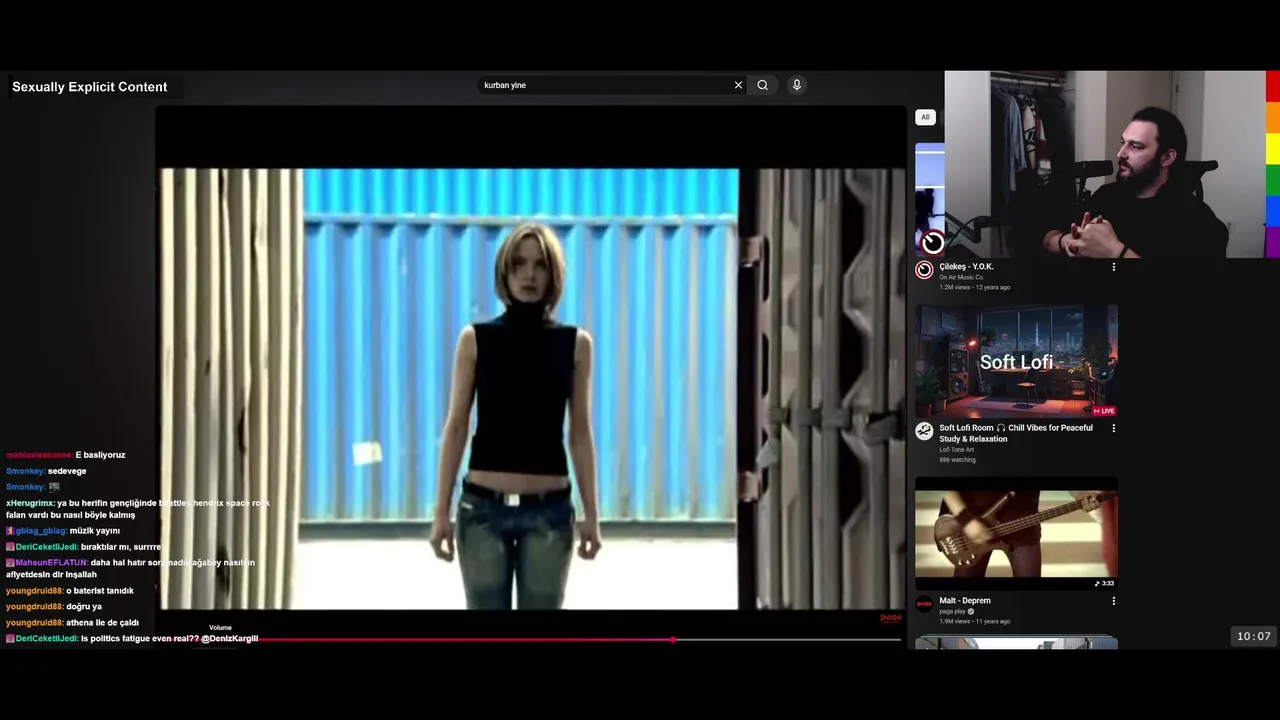Open options menu for Çilekeş - Y.O.K.

[x=1113, y=267]
